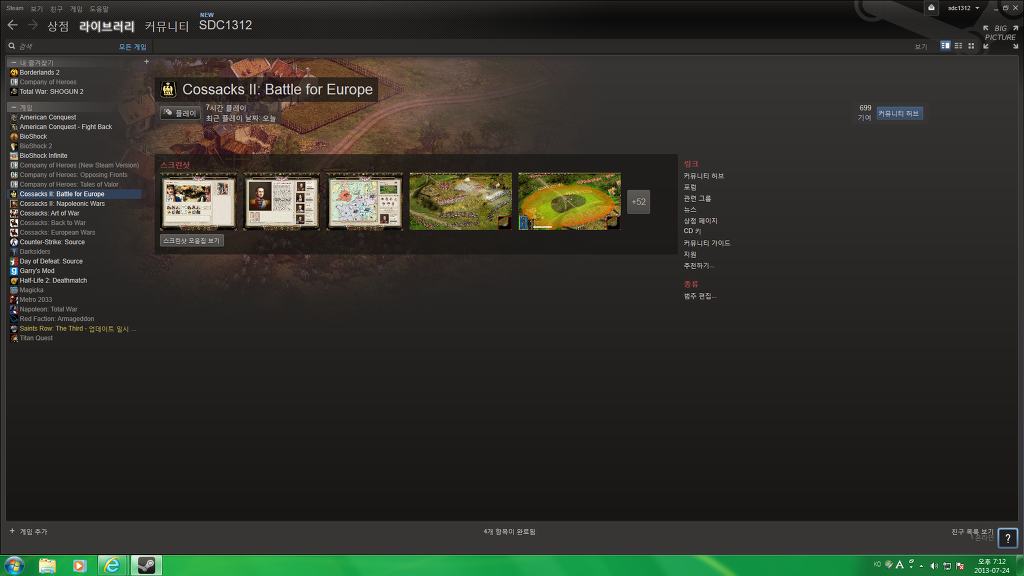The image size is (1024, 576).
Task: Open the Action Center flag icon
Action: (x=959, y=566)
